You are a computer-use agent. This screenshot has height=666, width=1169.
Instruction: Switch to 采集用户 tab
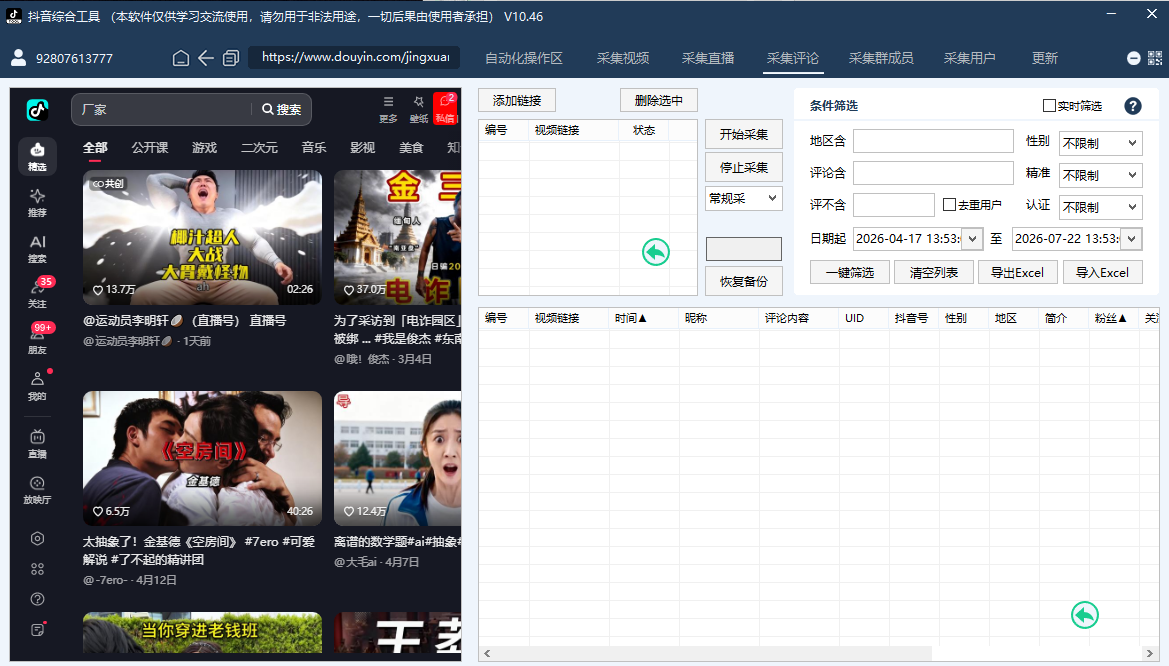[x=969, y=58]
